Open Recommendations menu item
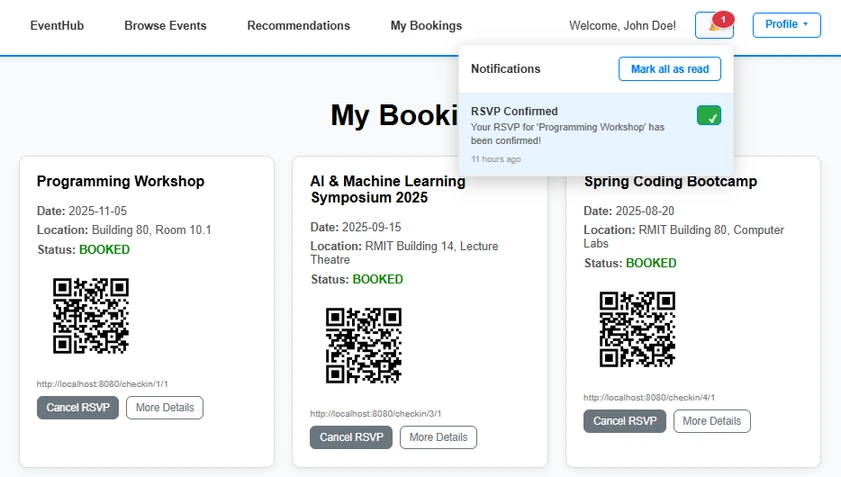841x477 pixels. [x=298, y=26]
